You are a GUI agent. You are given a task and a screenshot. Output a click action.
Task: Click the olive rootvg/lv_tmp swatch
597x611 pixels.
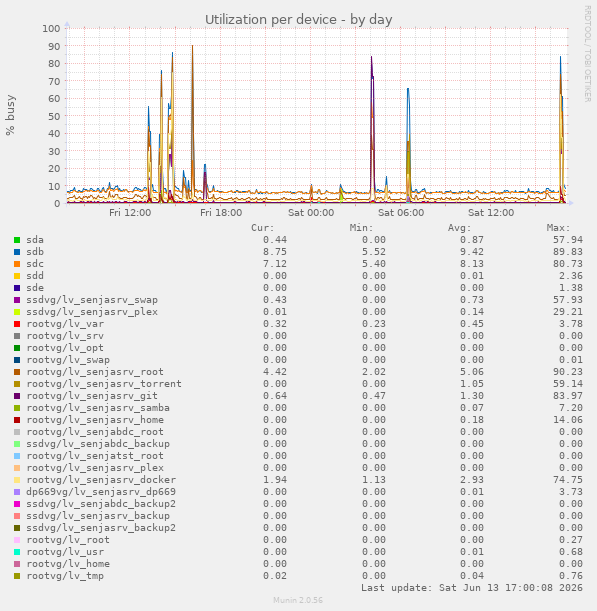(17, 576)
